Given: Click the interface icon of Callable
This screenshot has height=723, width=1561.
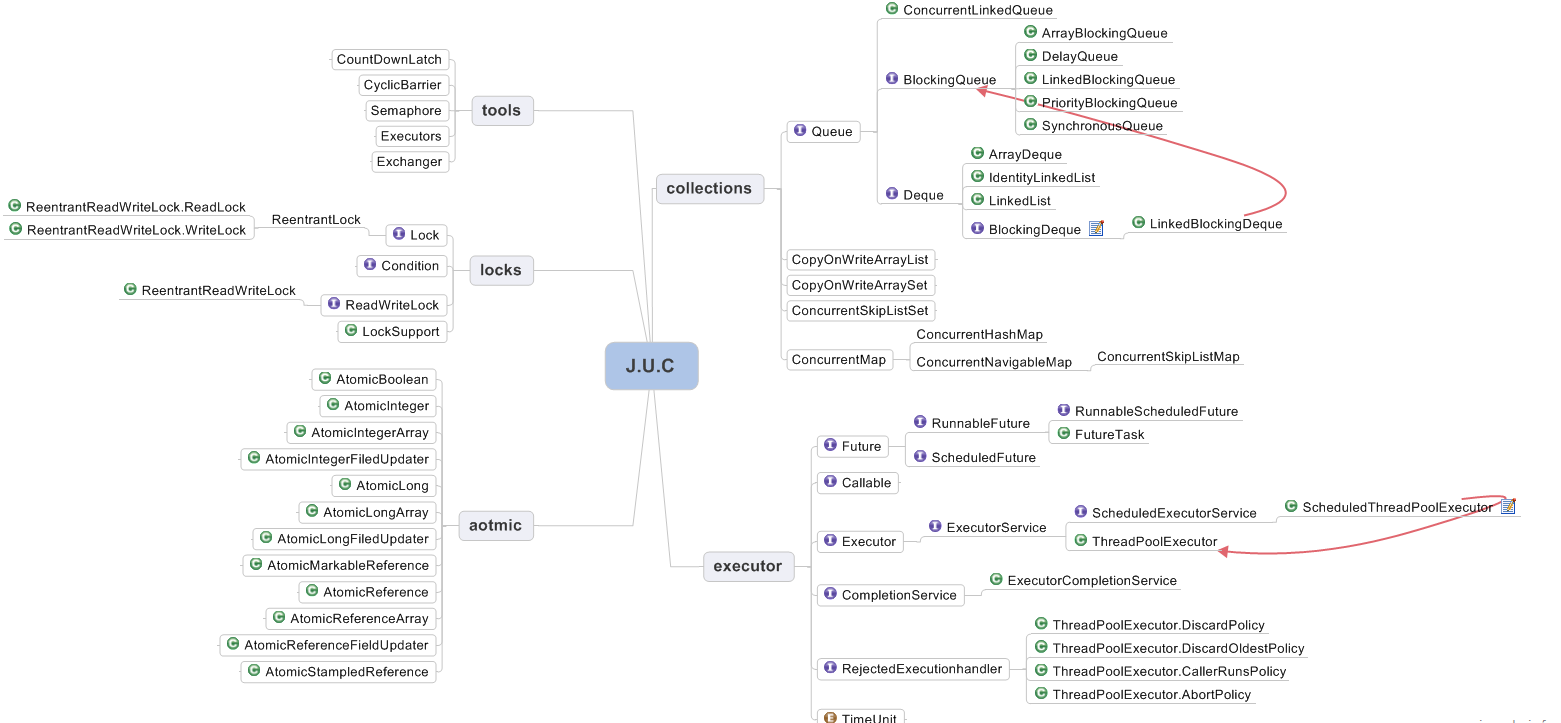Looking at the screenshot, I should point(831,481).
